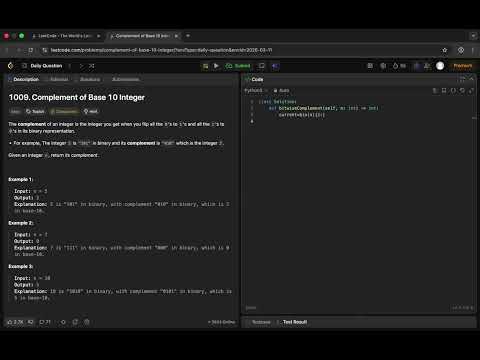The height and width of the screenshot is (360, 480).
Task: Click the braces icon in editor toolbar
Action: pos(453,90)
